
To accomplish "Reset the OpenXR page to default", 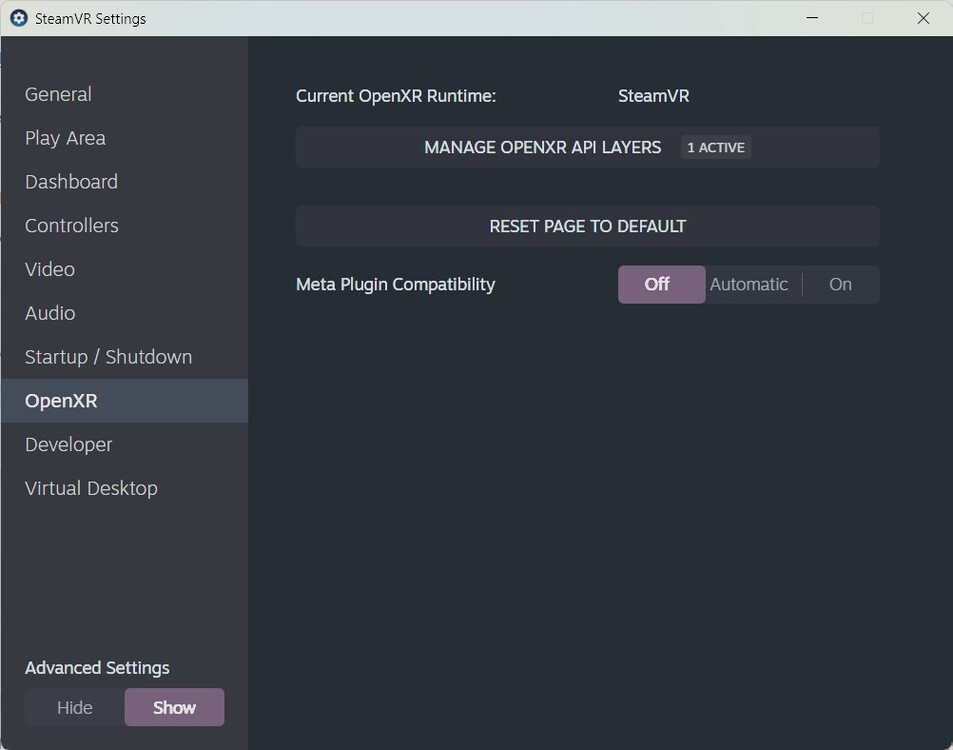I will [587, 226].
